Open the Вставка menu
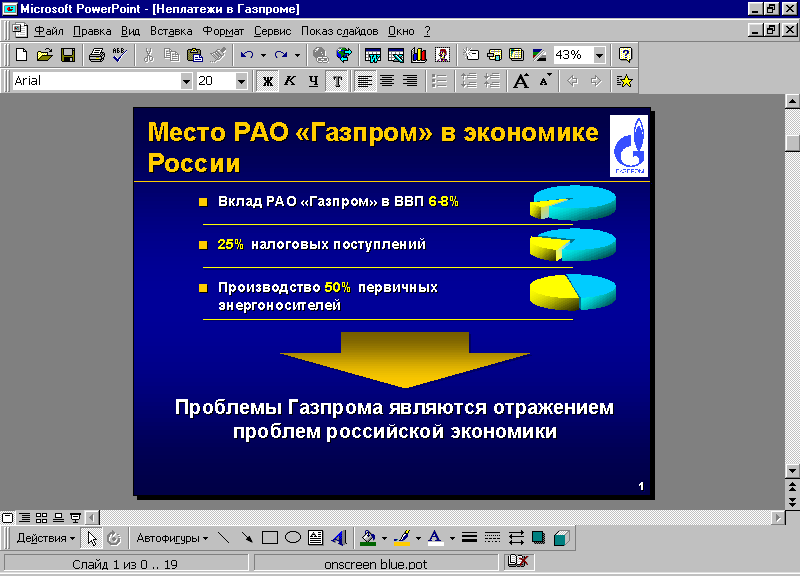Image resolution: width=800 pixels, height=576 pixels. 171,31
